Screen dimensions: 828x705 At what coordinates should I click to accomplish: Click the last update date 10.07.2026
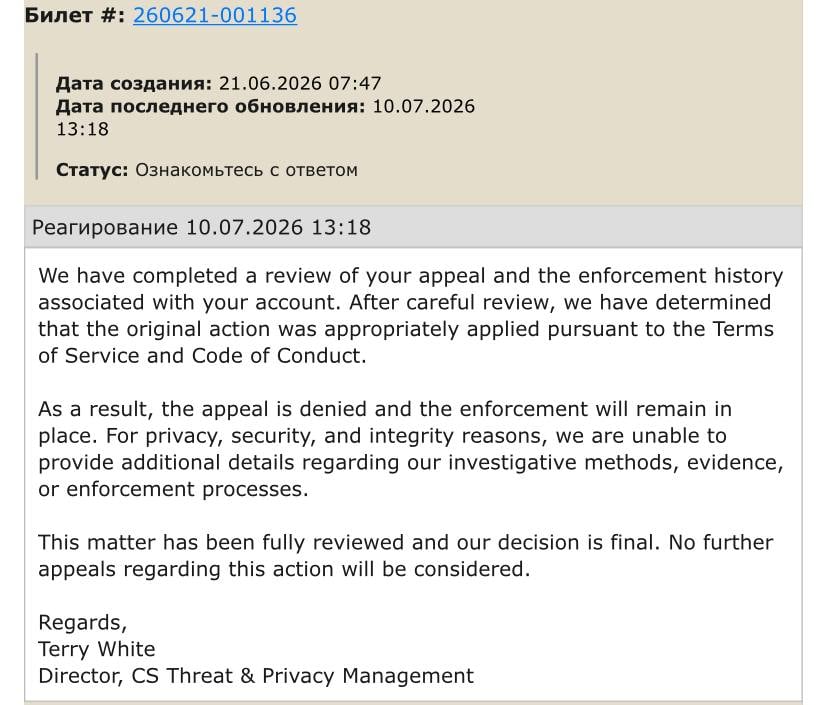(x=424, y=106)
